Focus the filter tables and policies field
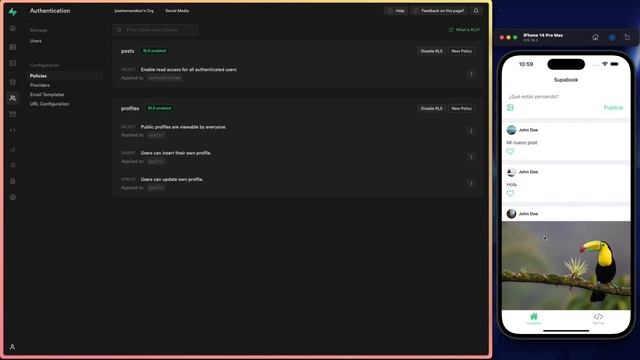 [x=156, y=30]
